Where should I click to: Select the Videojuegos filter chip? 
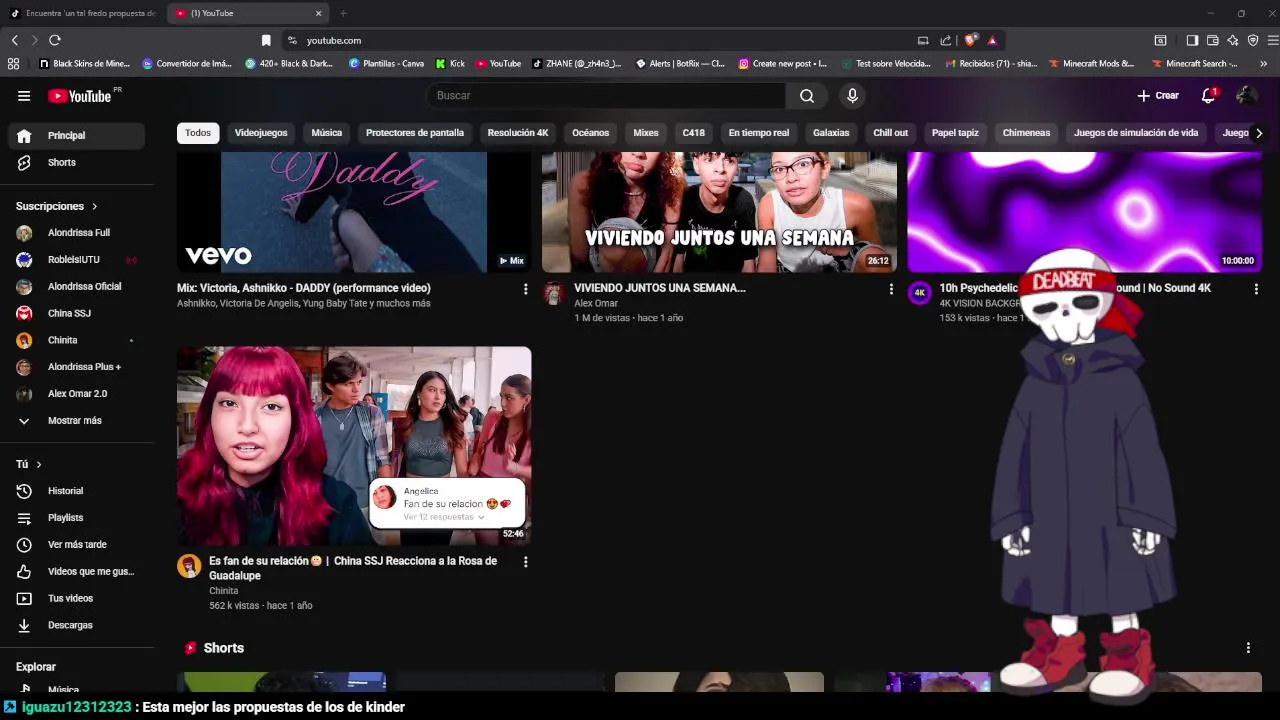(261, 133)
